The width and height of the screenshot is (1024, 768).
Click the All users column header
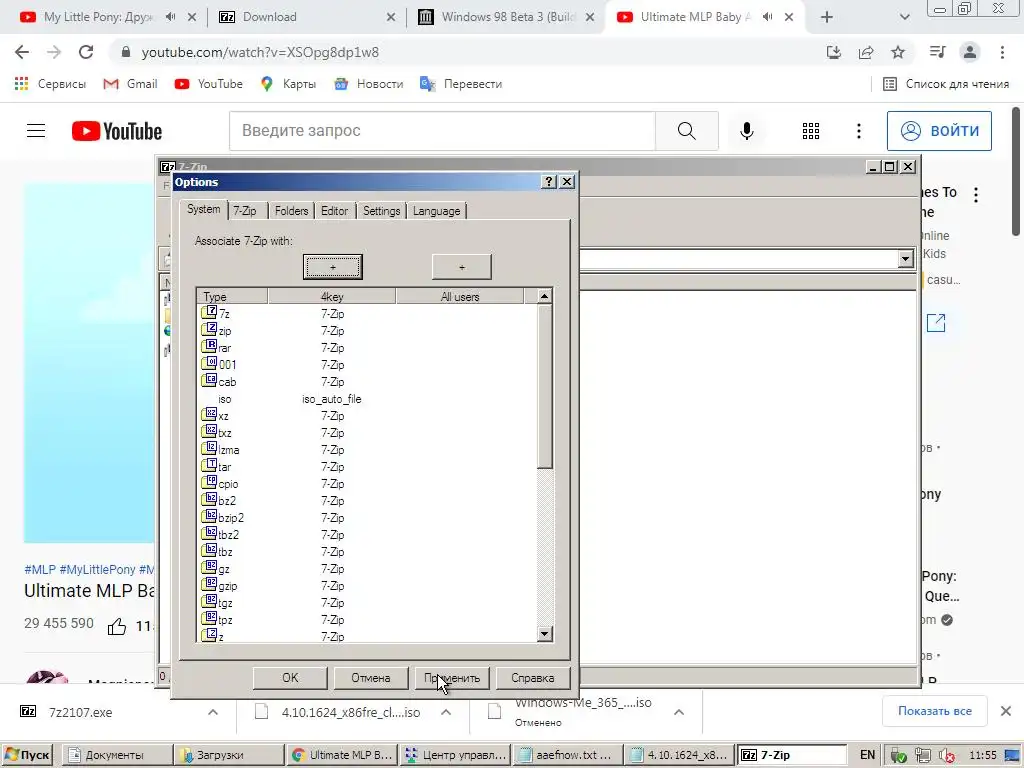click(x=460, y=296)
